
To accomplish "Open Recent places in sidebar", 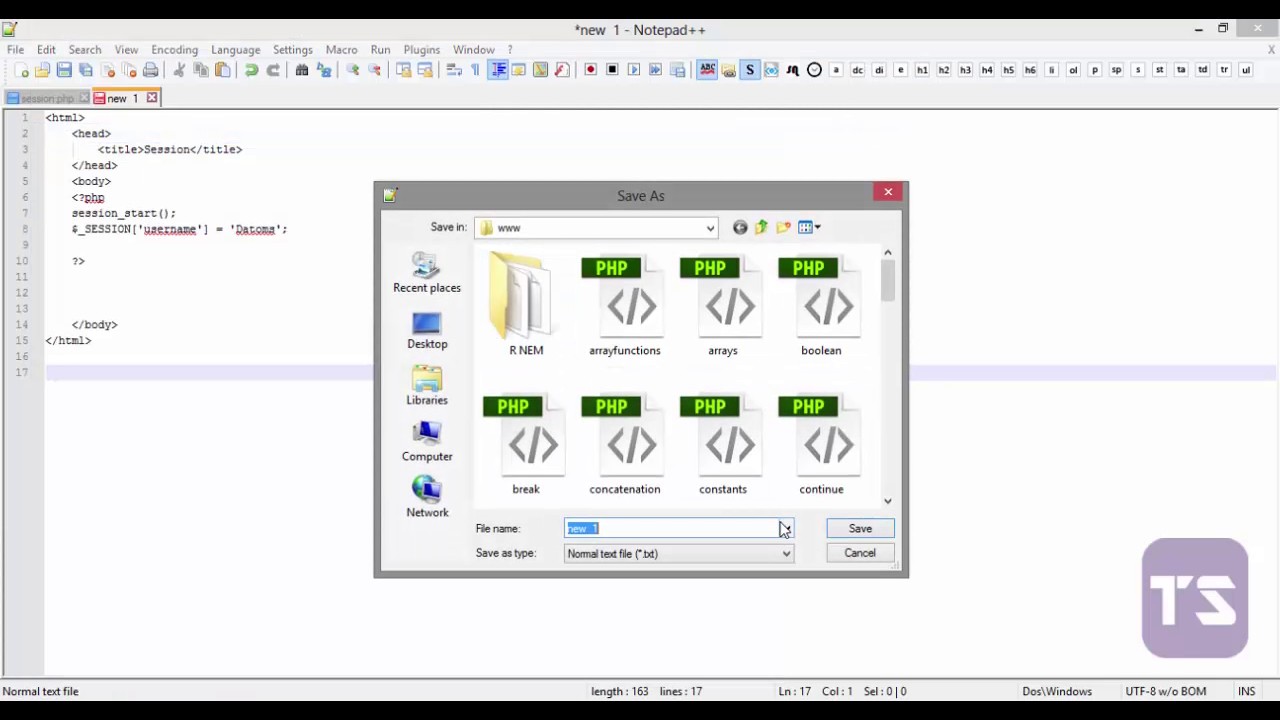I will pyautogui.click(x=427, y=272).
